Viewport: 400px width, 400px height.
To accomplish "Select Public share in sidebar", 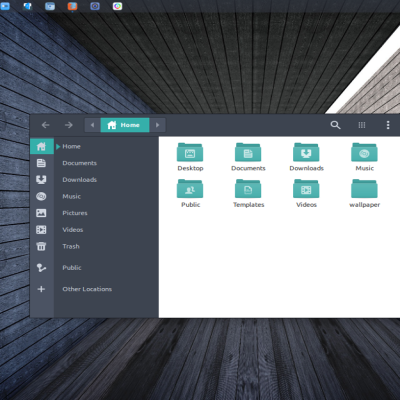I will point(72,268).
